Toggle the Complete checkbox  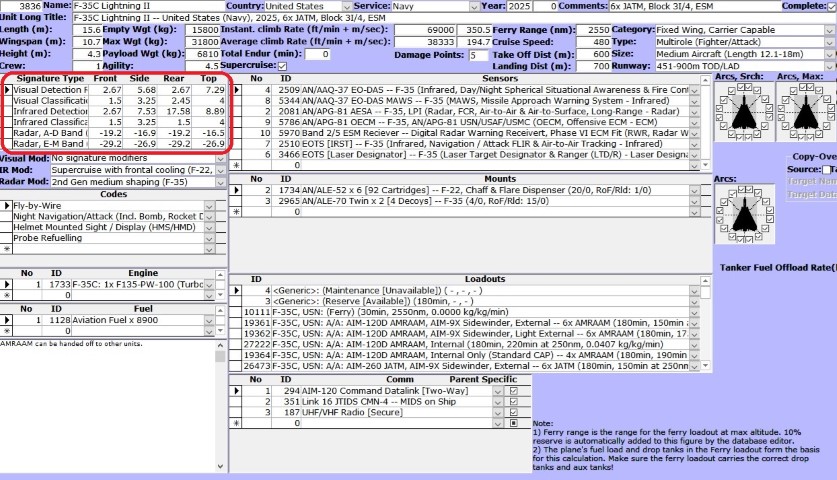832,6
